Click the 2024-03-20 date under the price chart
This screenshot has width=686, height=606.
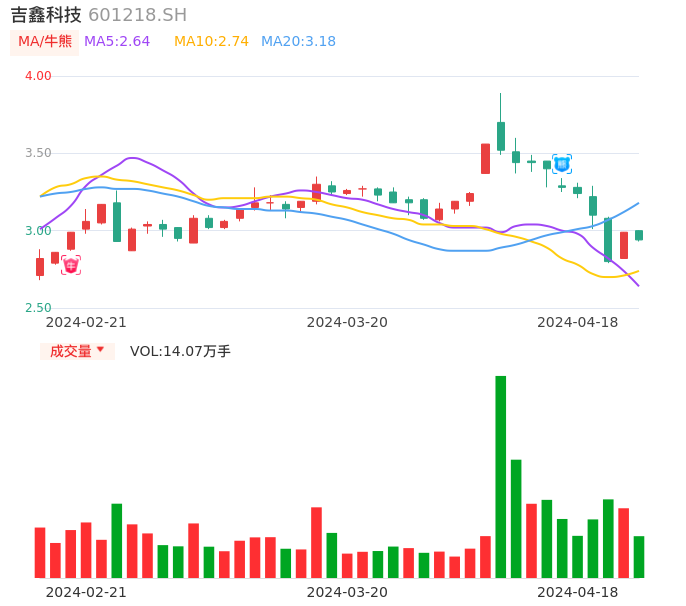347,322
